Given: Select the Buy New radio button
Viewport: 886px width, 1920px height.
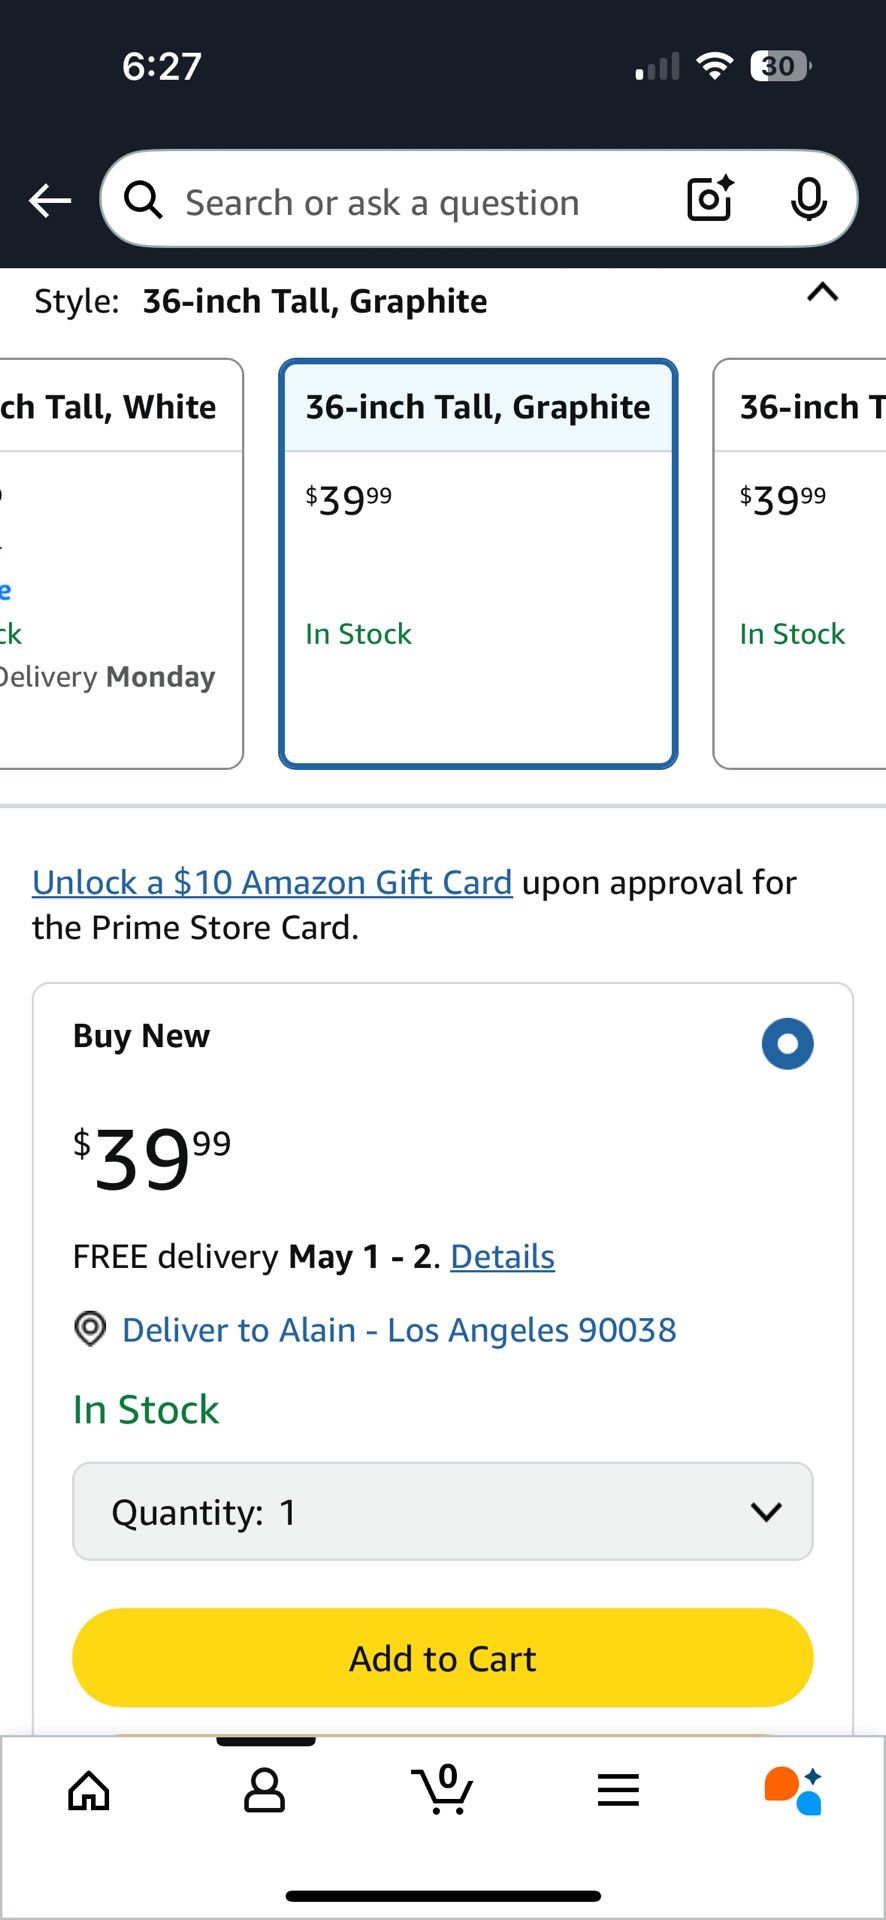Looking at the screenshot, I should click(787, 1044).
